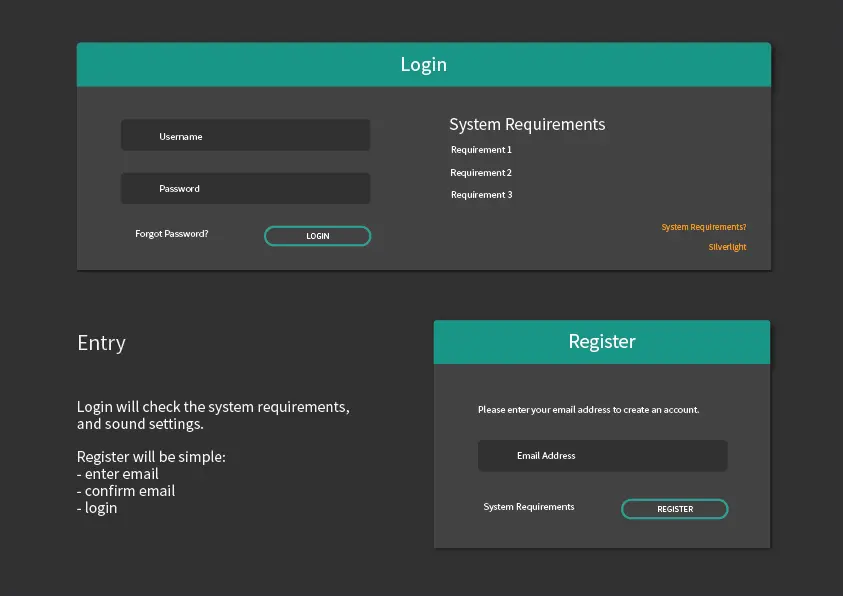Viewport: 843px width, 596px height.
Task: Click the LOGIN button
Action: pos(317,236)
